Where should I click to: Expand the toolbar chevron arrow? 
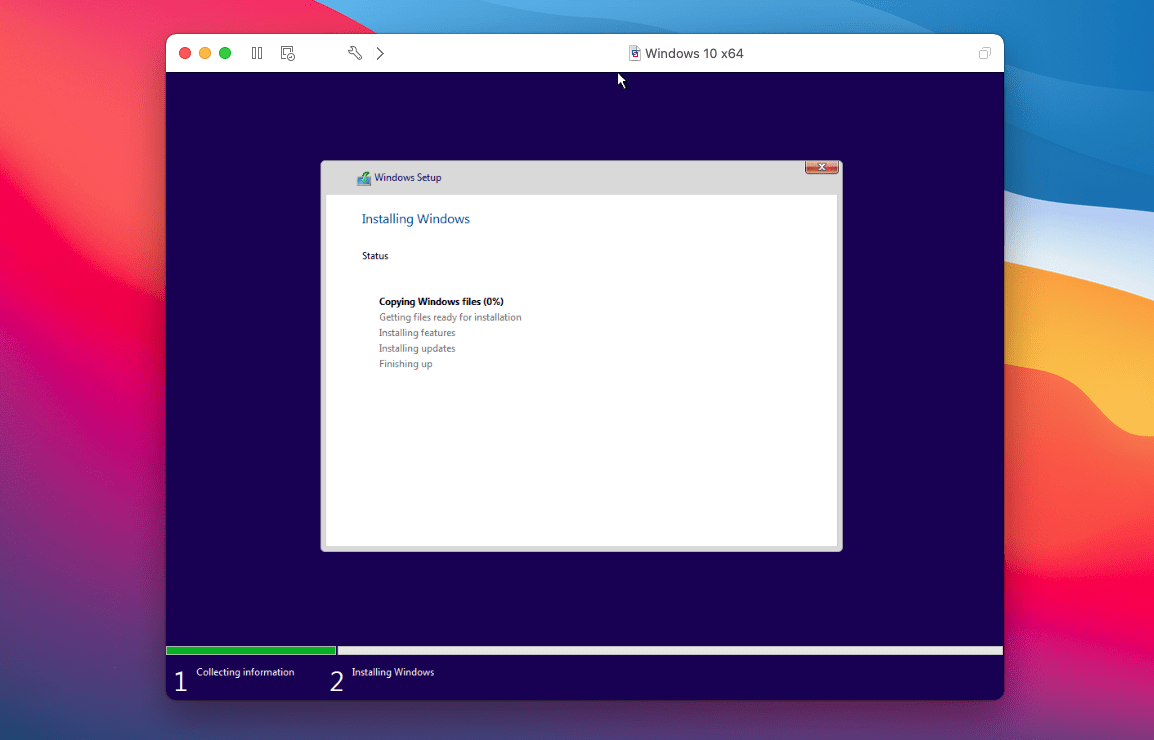[380, 53]
